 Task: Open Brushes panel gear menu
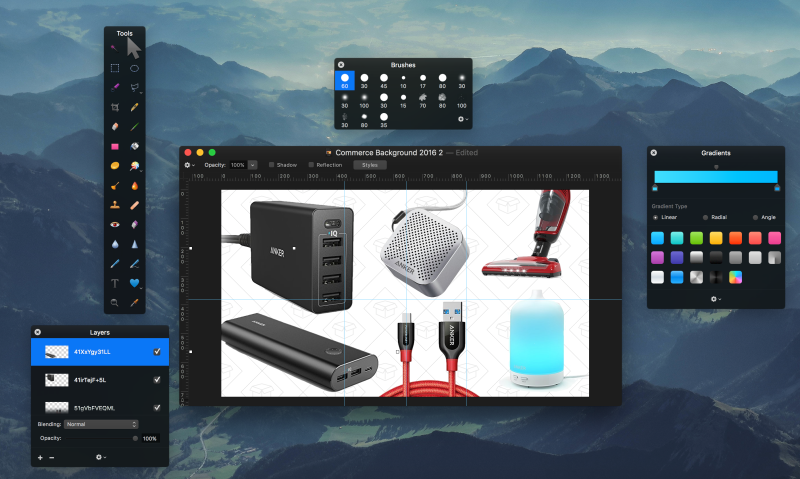[462, 119]
